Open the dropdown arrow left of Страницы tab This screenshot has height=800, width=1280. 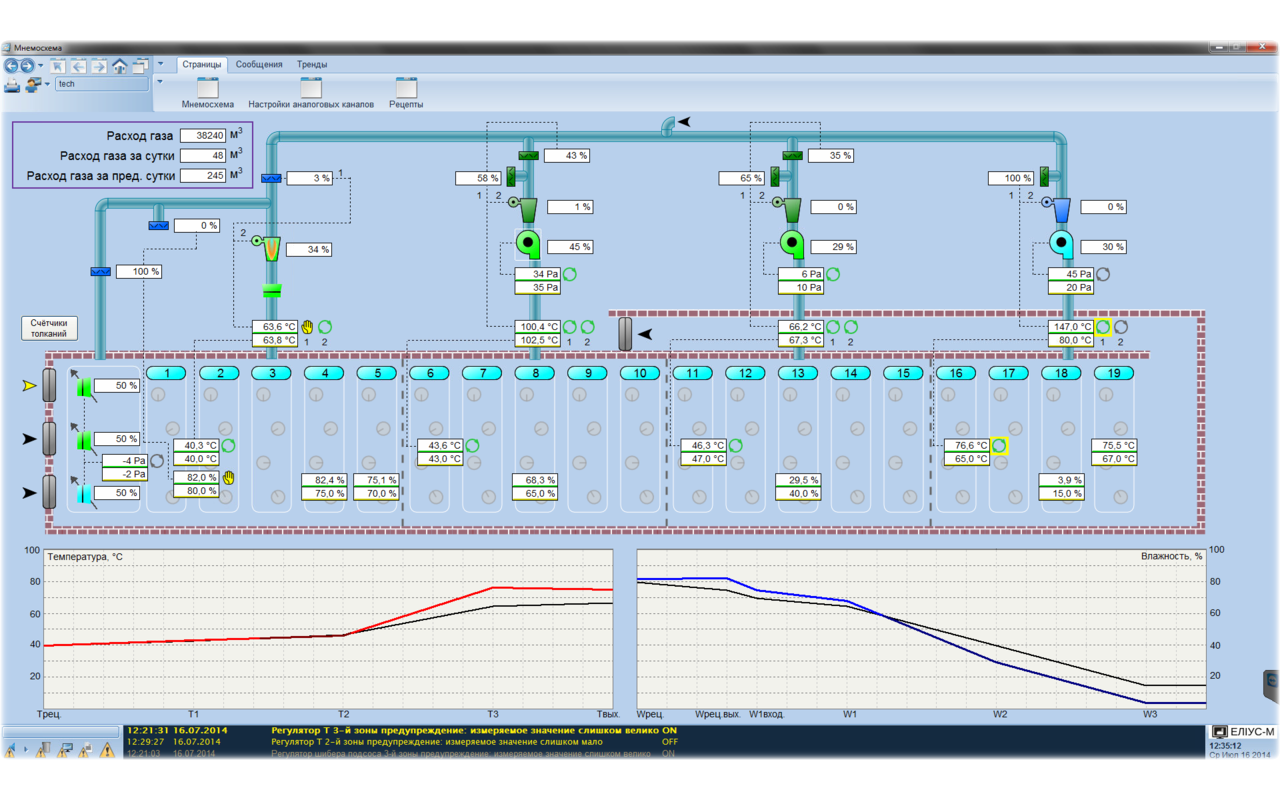click(160, 64)
